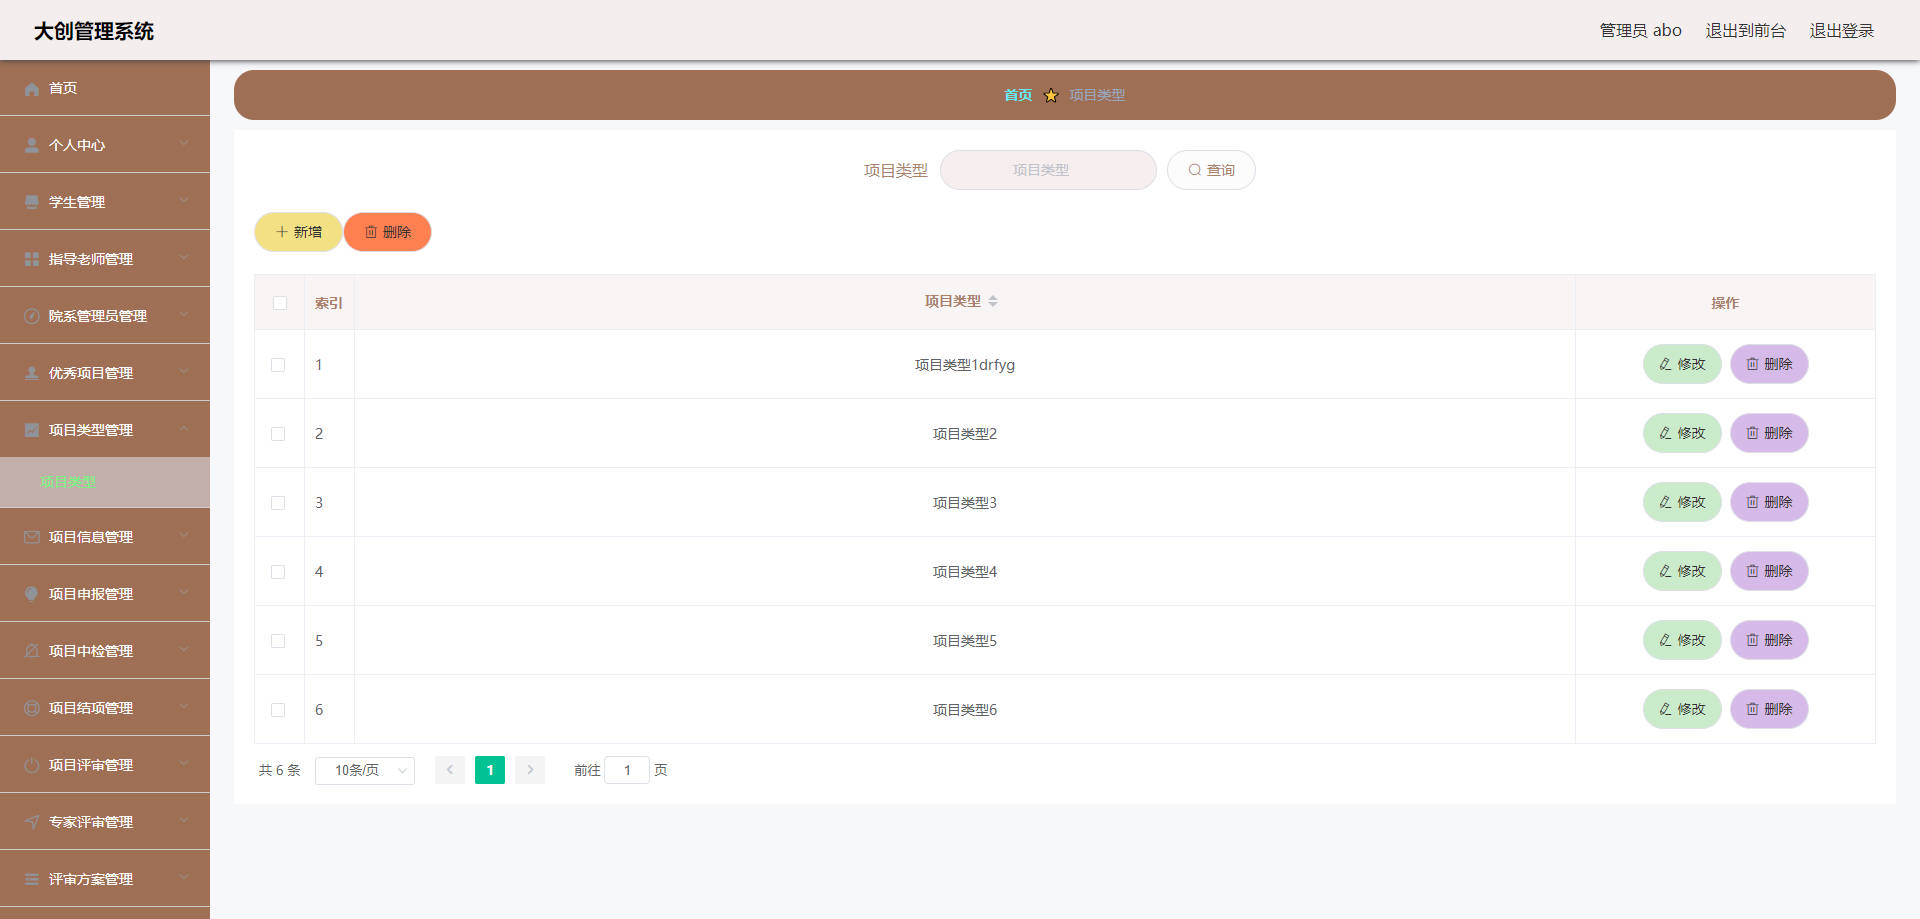Click the go-to page number input
This screenshot has height=919, width=1920.
(x=627, y=770)
